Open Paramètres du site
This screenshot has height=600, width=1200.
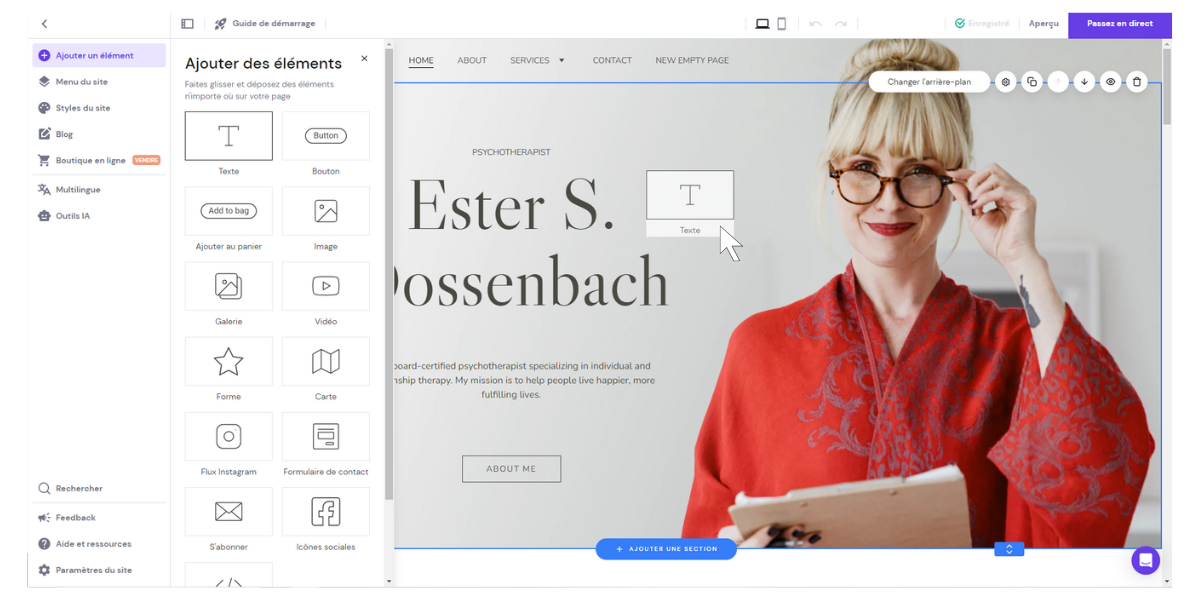(x=99, y=570)
